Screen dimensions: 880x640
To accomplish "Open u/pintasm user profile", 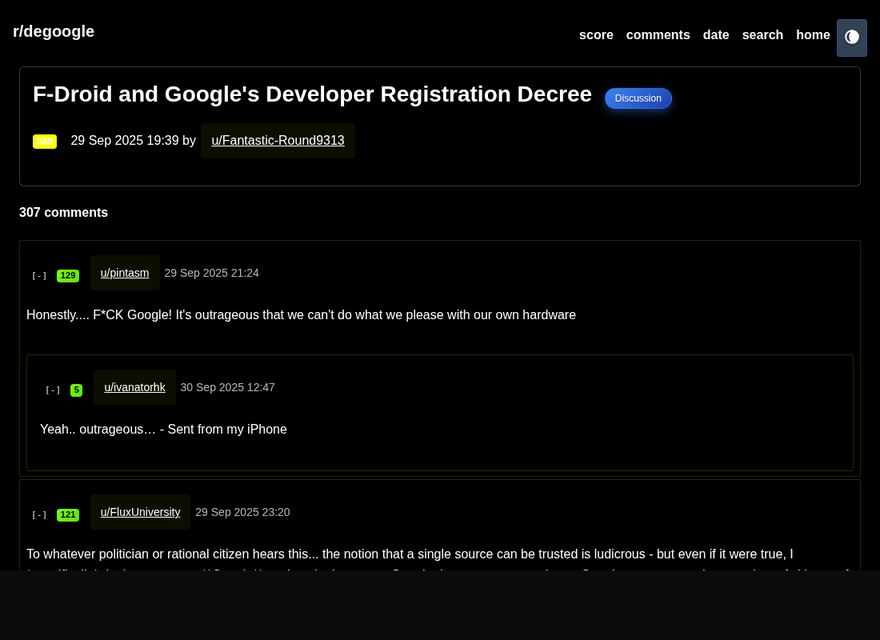I will (x=125, y=273).
